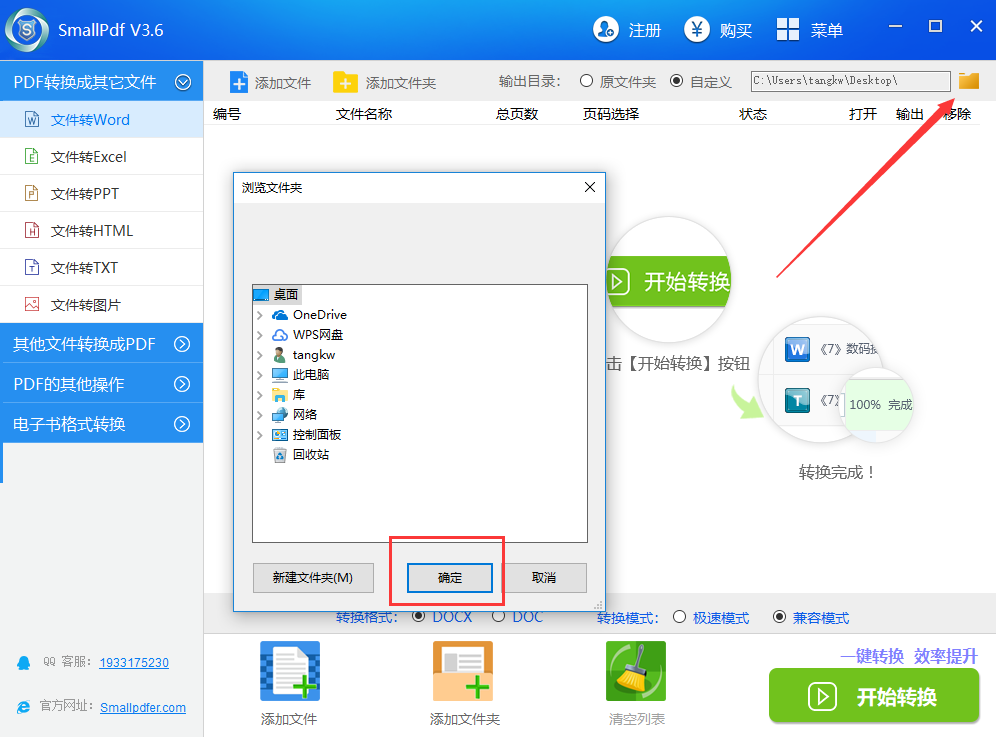The image size is (996, 737).
Task: Select file to PPT in sidebar
Action: click(x=84, y=194)
